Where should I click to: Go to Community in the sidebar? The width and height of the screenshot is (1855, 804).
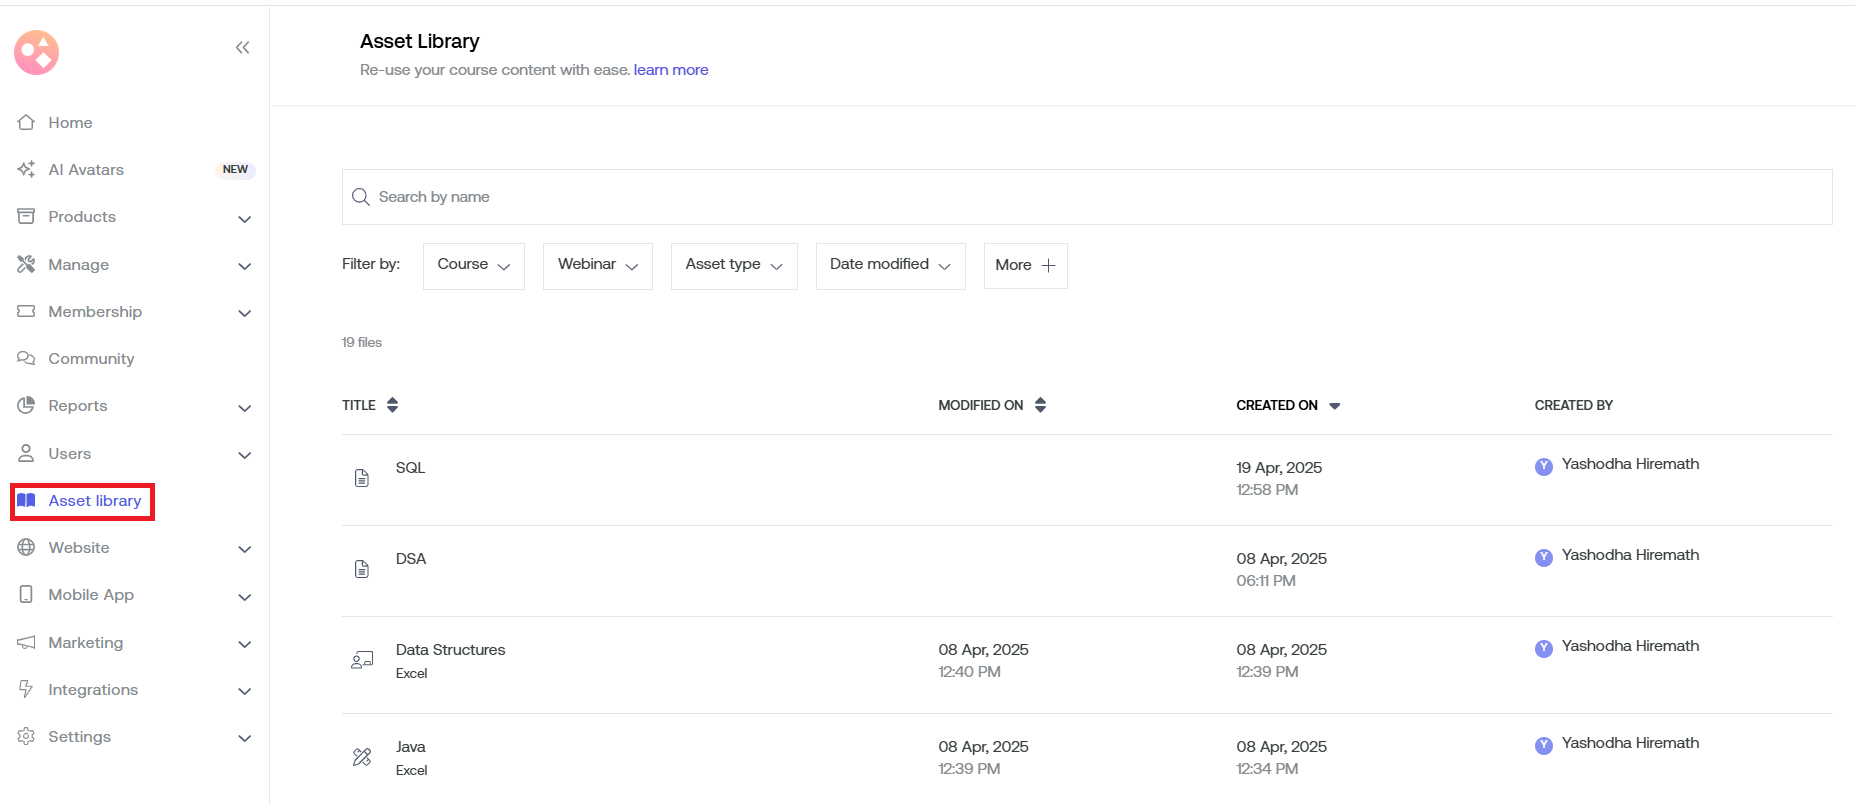(x=91, y=359)
